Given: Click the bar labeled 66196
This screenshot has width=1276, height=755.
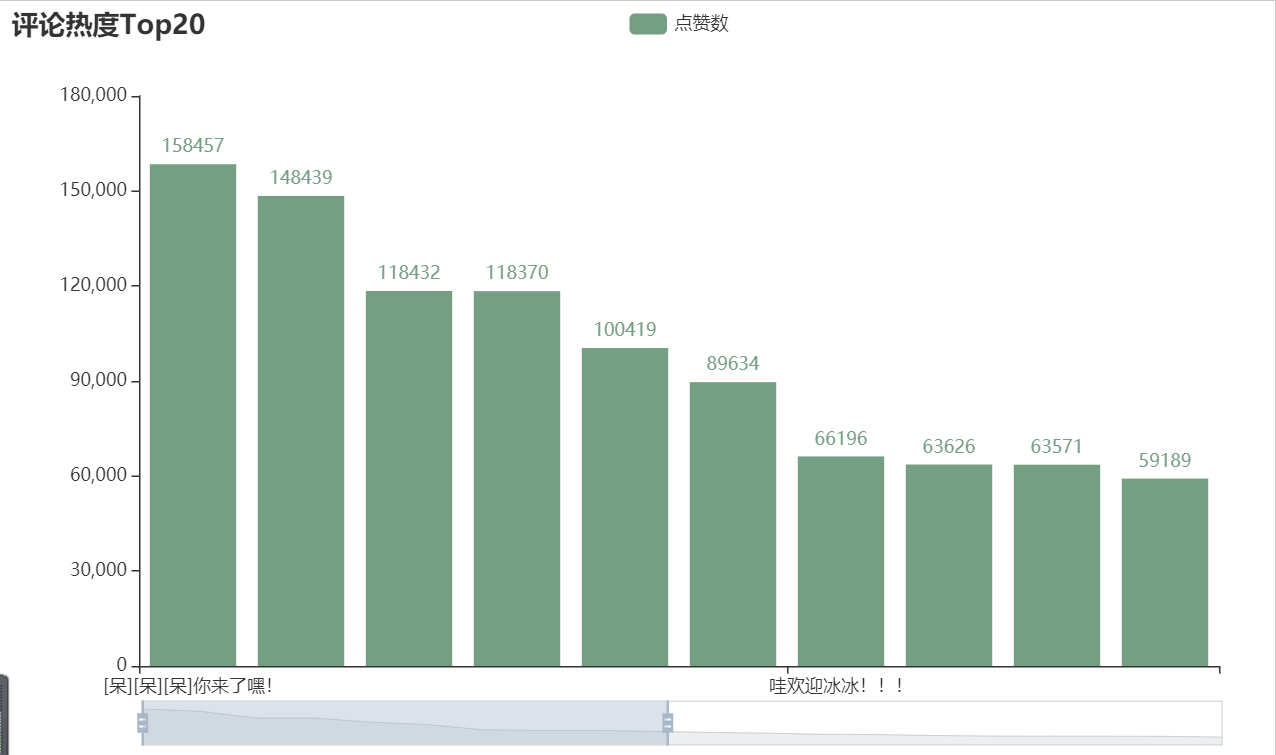Looking at the screenshot, I should click(841, 561).
